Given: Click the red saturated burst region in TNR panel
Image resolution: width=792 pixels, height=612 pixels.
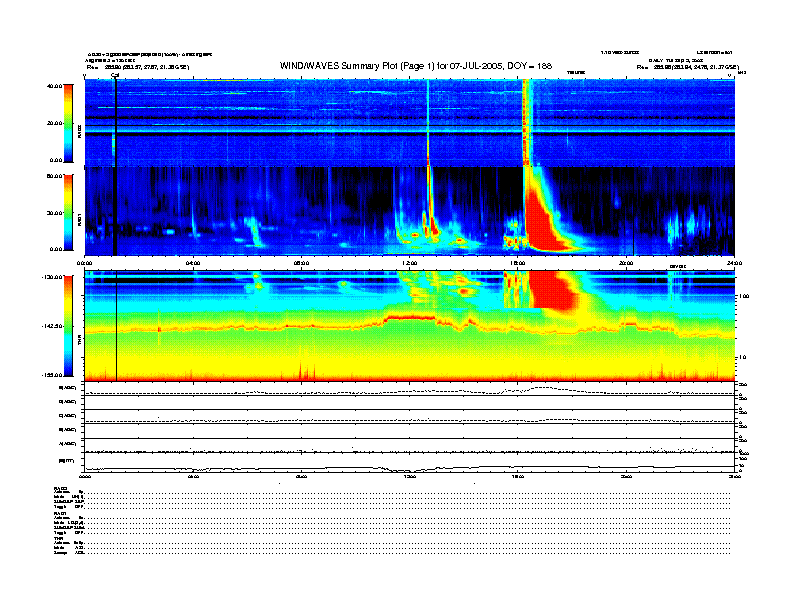Looking at the screenshot, I should pyautogui.click(x=555, y=289).
